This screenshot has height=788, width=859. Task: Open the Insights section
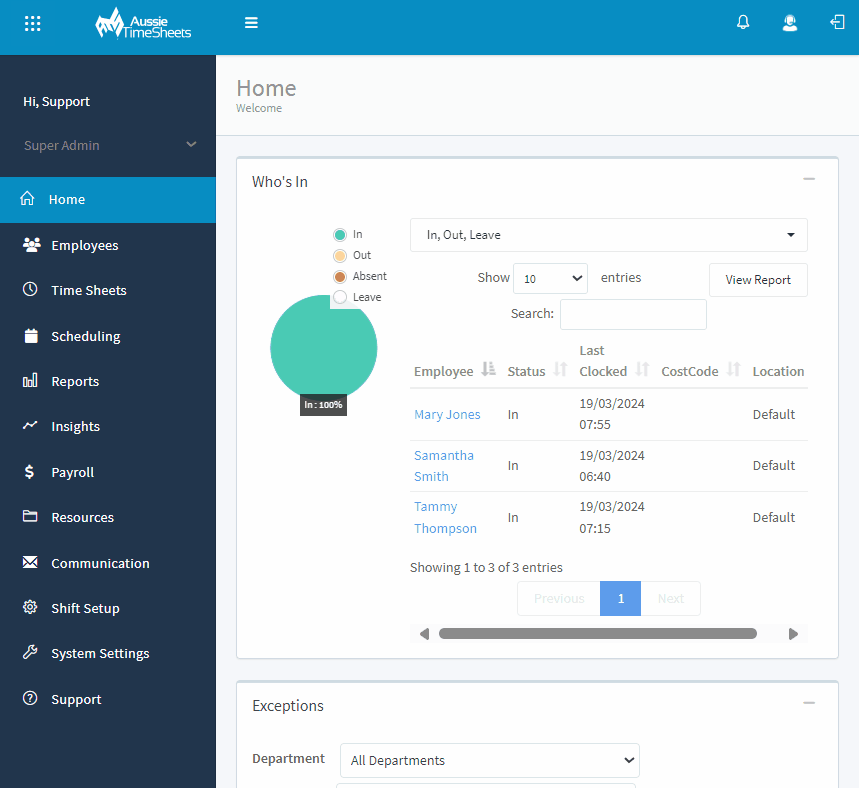click(x=75, y=426)
